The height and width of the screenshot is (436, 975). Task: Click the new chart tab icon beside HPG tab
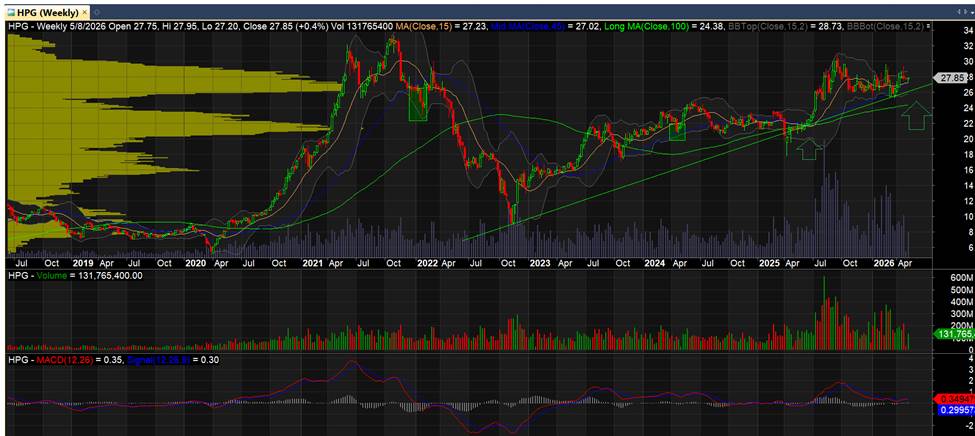pos(97,12)
